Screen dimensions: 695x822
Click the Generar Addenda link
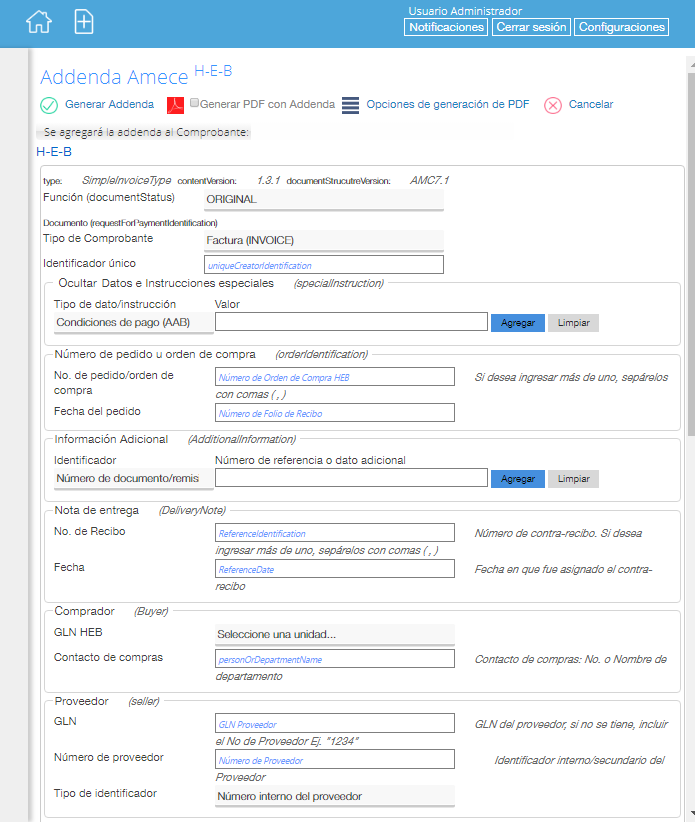110,104
